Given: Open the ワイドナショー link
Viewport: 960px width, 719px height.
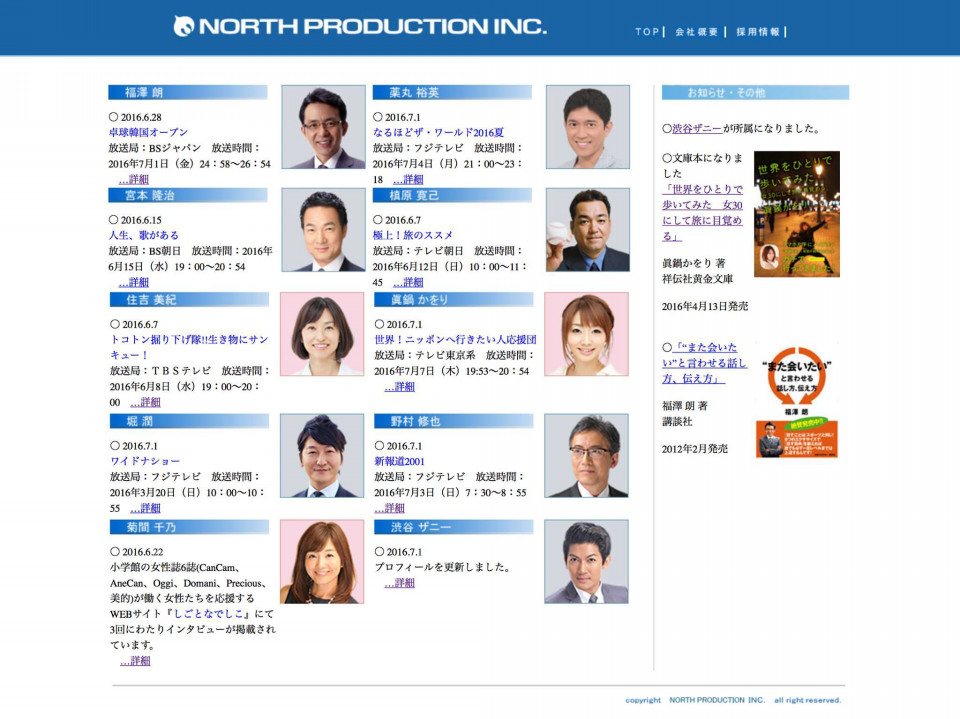Looking at the screenshot, I should (x=145, y=461).
